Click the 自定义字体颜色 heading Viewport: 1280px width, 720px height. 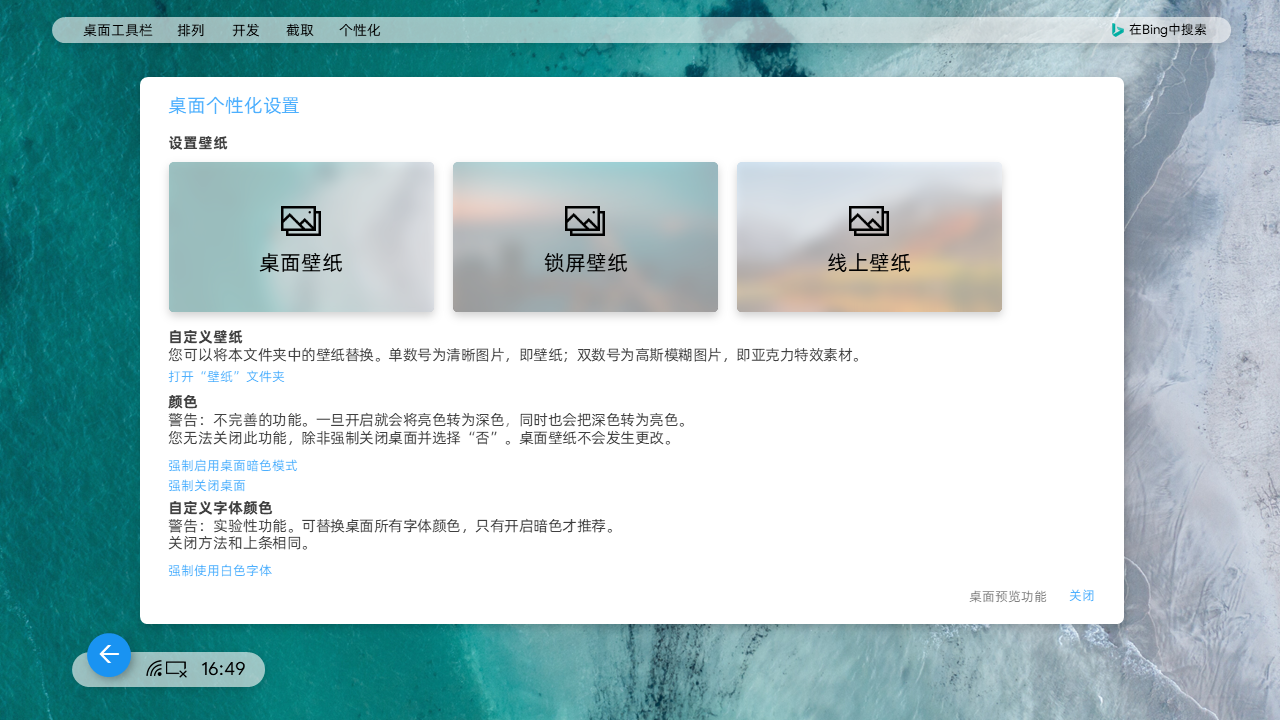coord(220,508)
